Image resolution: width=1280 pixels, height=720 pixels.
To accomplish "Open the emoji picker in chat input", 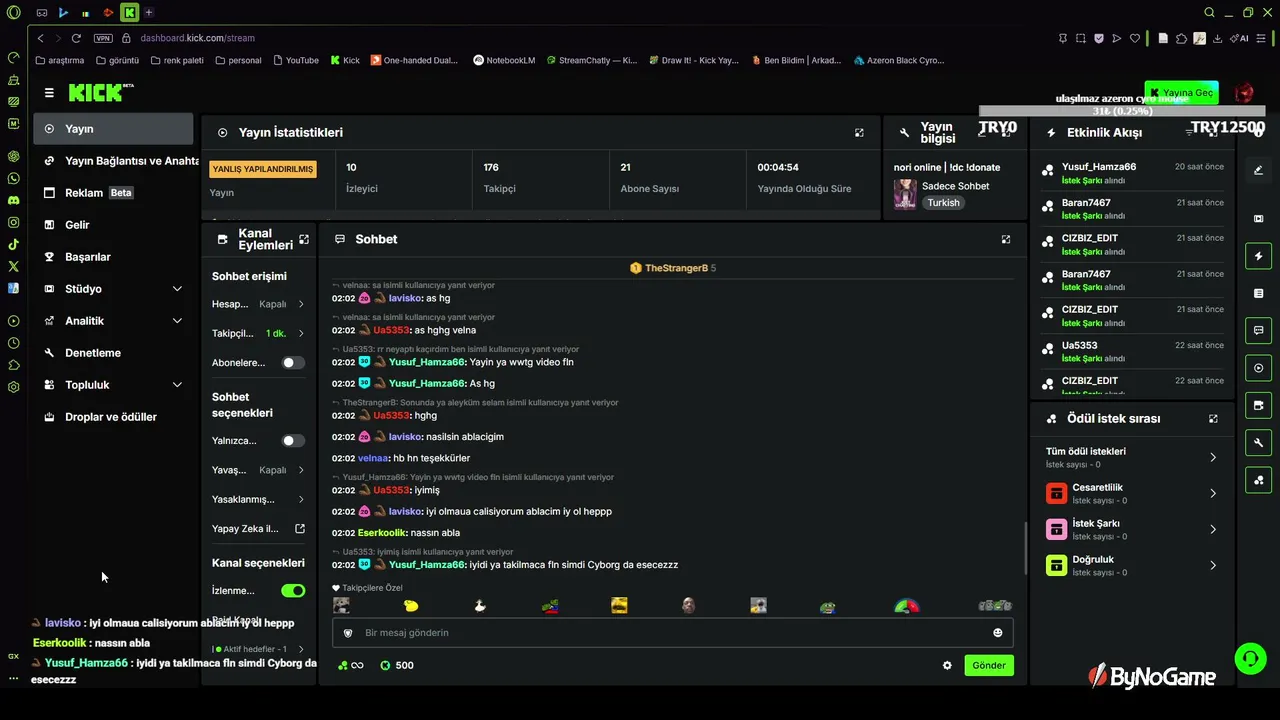I will 997,633.
